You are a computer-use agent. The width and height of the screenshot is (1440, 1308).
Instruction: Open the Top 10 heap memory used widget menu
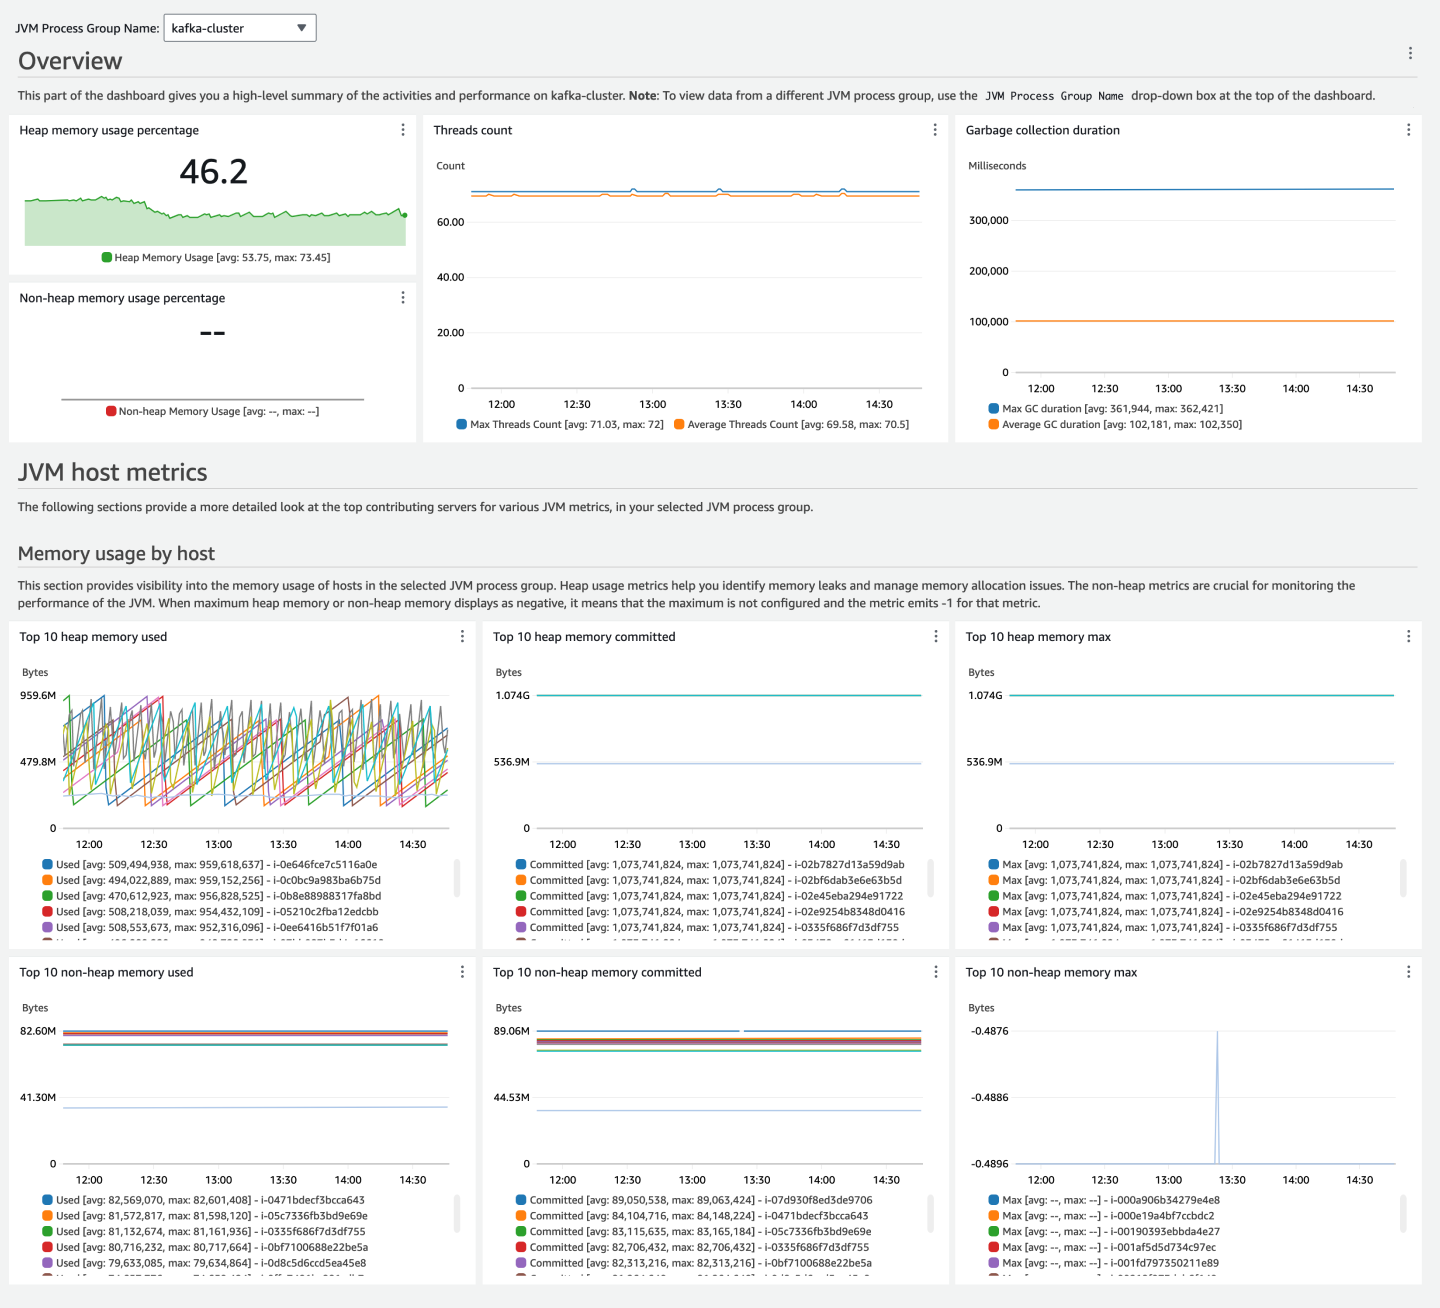[462, 636]
